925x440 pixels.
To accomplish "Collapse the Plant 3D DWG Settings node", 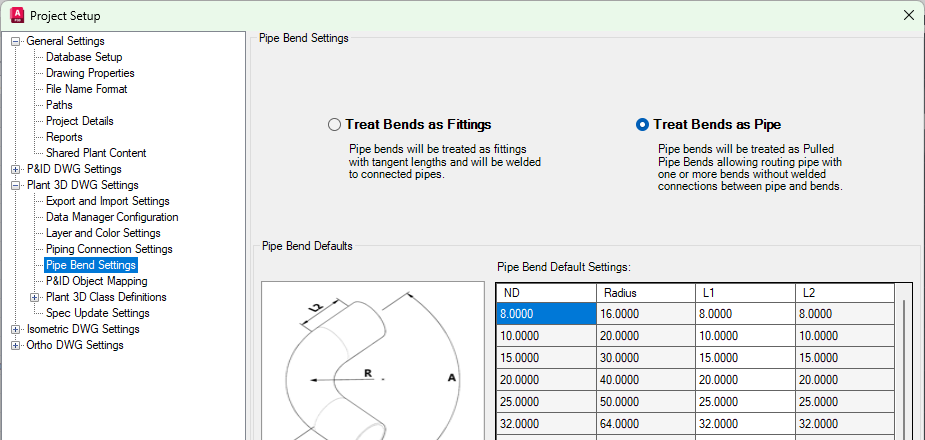I will 16,185.
